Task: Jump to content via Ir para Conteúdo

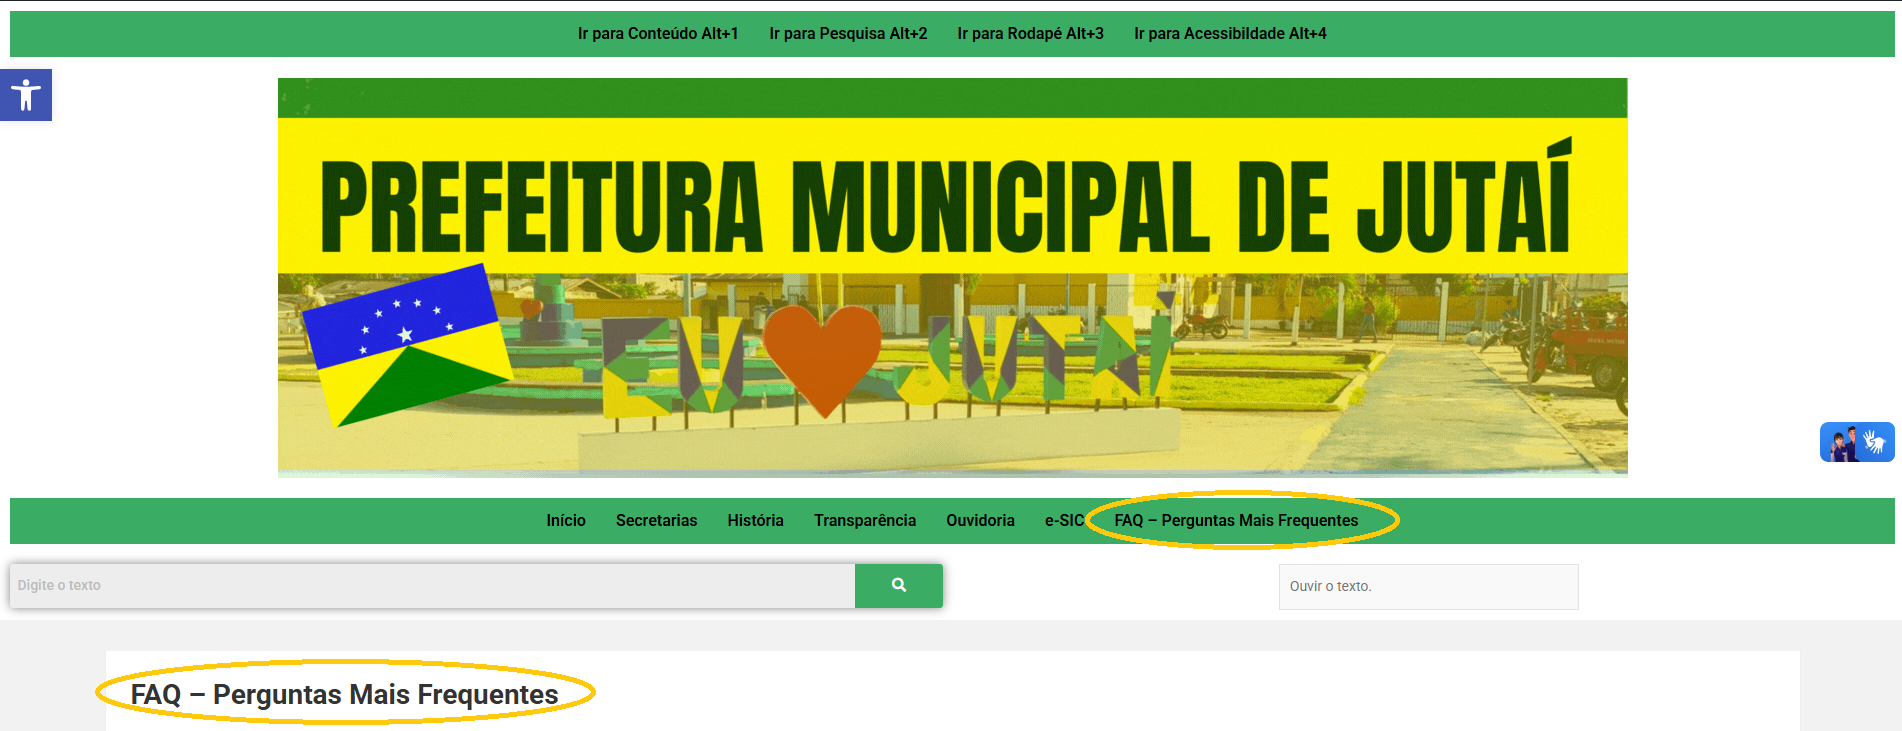Action: pyautogui.click(x=657, y=34)
